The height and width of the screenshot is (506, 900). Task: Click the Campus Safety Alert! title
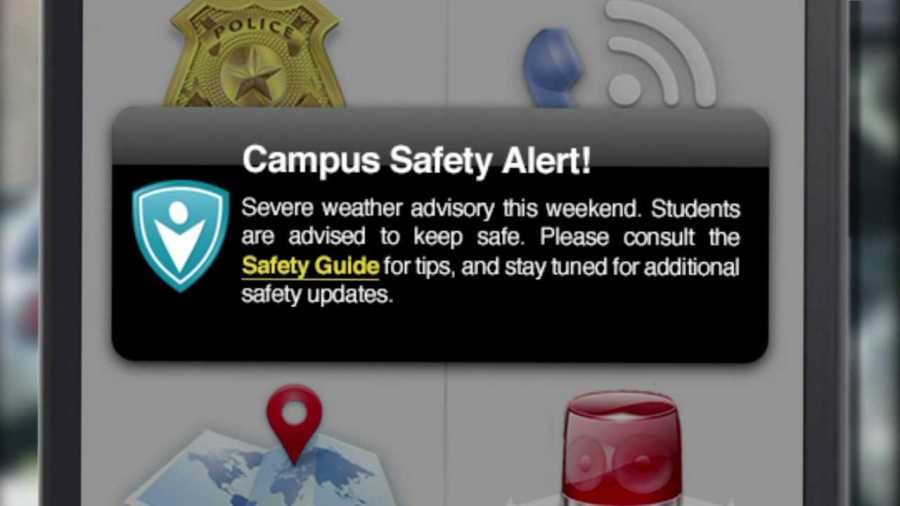click(416, 159)
